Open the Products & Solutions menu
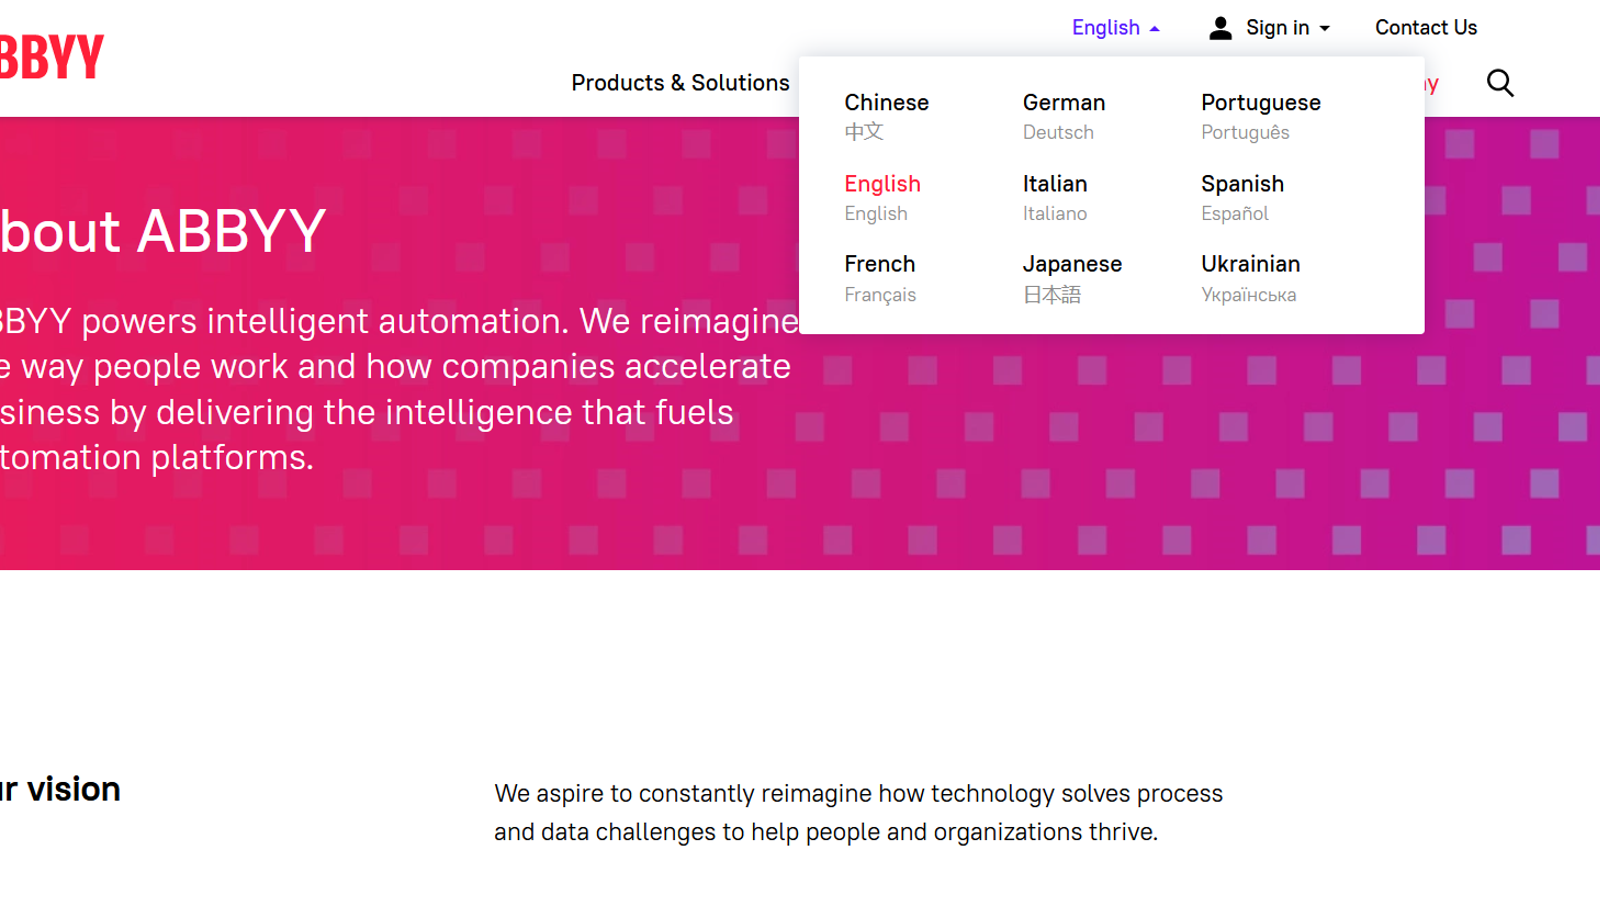Screen dimensions: 1600x900 point(680,83)
